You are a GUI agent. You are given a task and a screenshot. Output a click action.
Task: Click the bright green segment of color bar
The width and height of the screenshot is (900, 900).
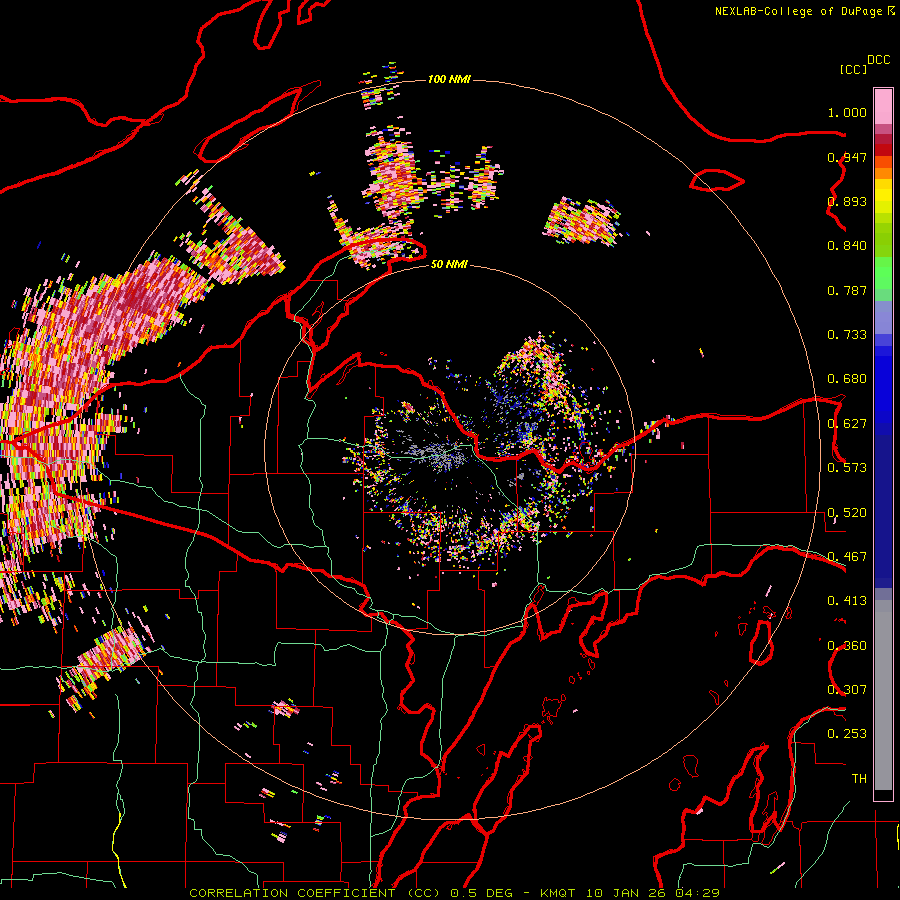(883, 273)
